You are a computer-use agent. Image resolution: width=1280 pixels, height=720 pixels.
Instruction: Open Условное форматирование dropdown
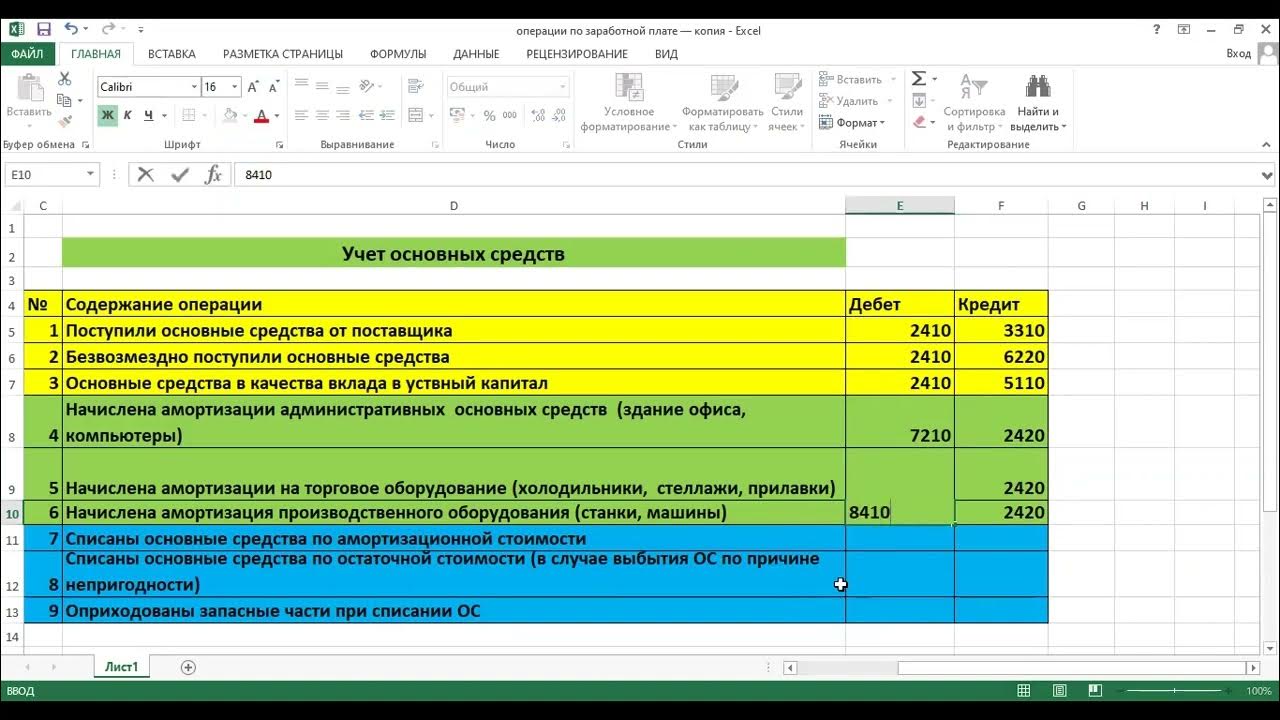(x=629, y=103)
